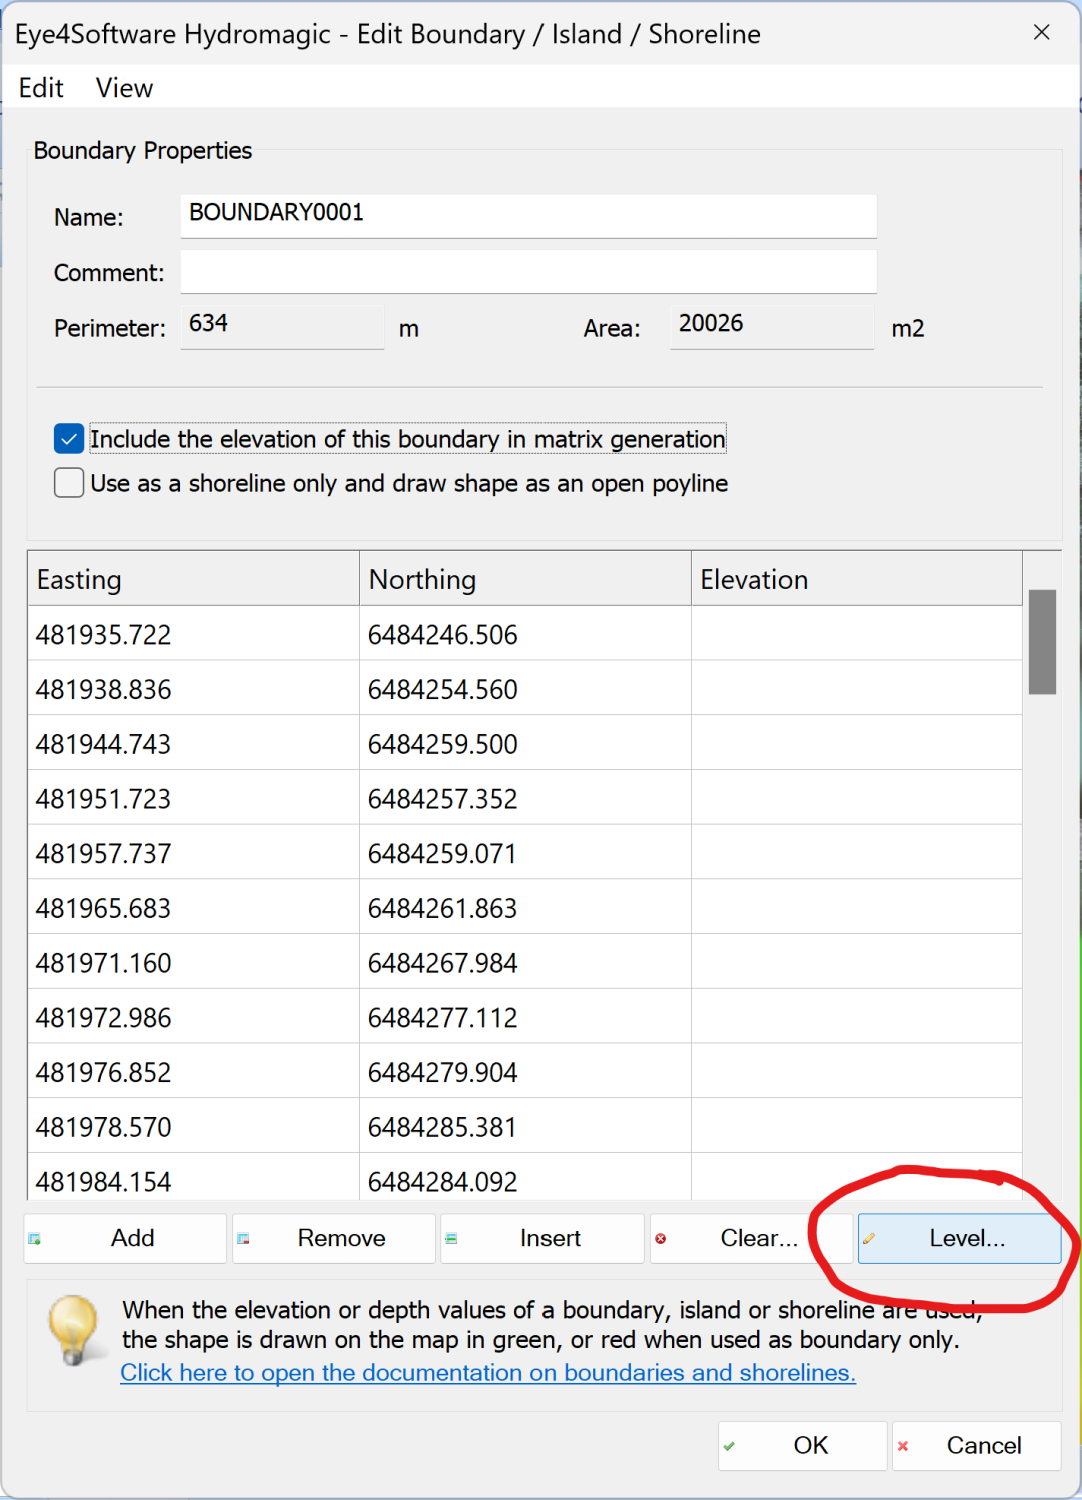Image resolution: width=1082 pixels, height=1500 pixels.
Task: Select the easting cell 481935.722
Action: (x=193, y=634)
